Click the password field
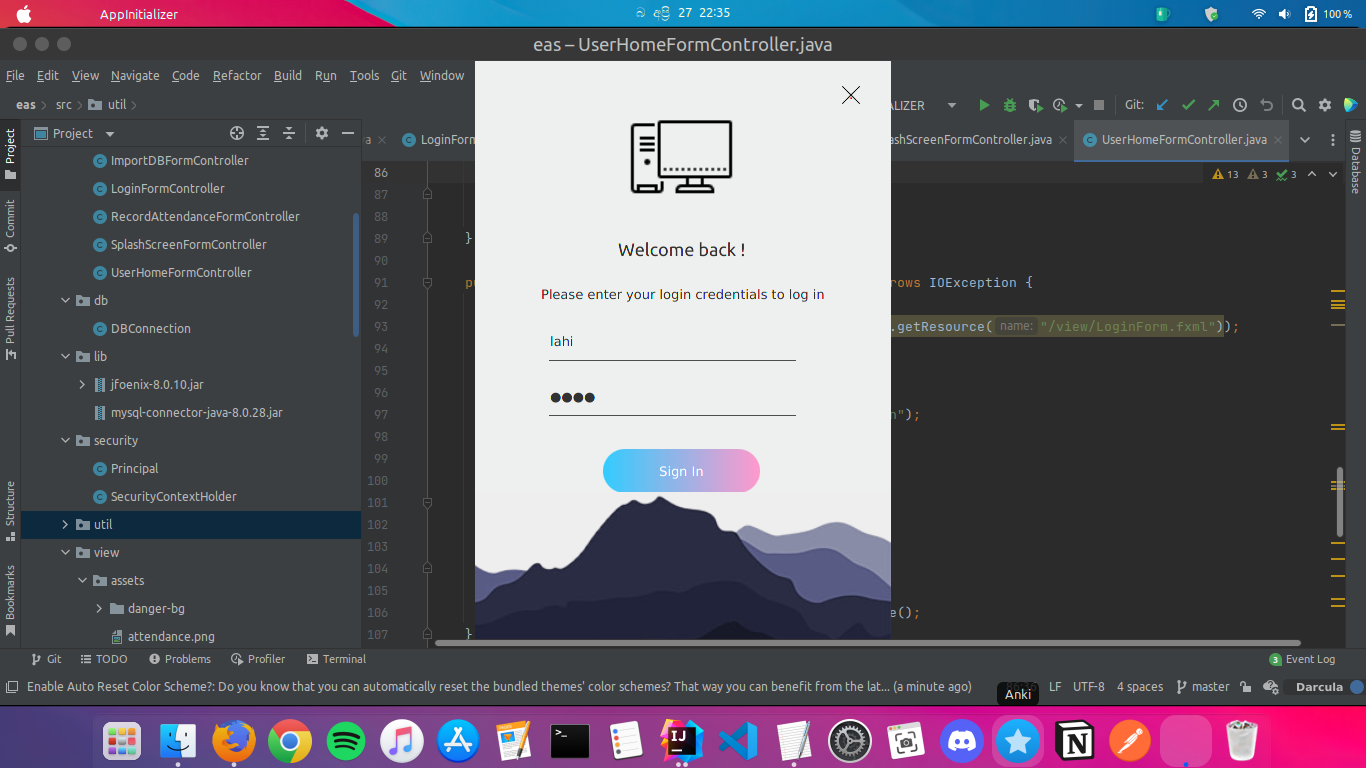The width and height of the screenshot is (1366, 768). pyautogui.click(x=672, y=398)
